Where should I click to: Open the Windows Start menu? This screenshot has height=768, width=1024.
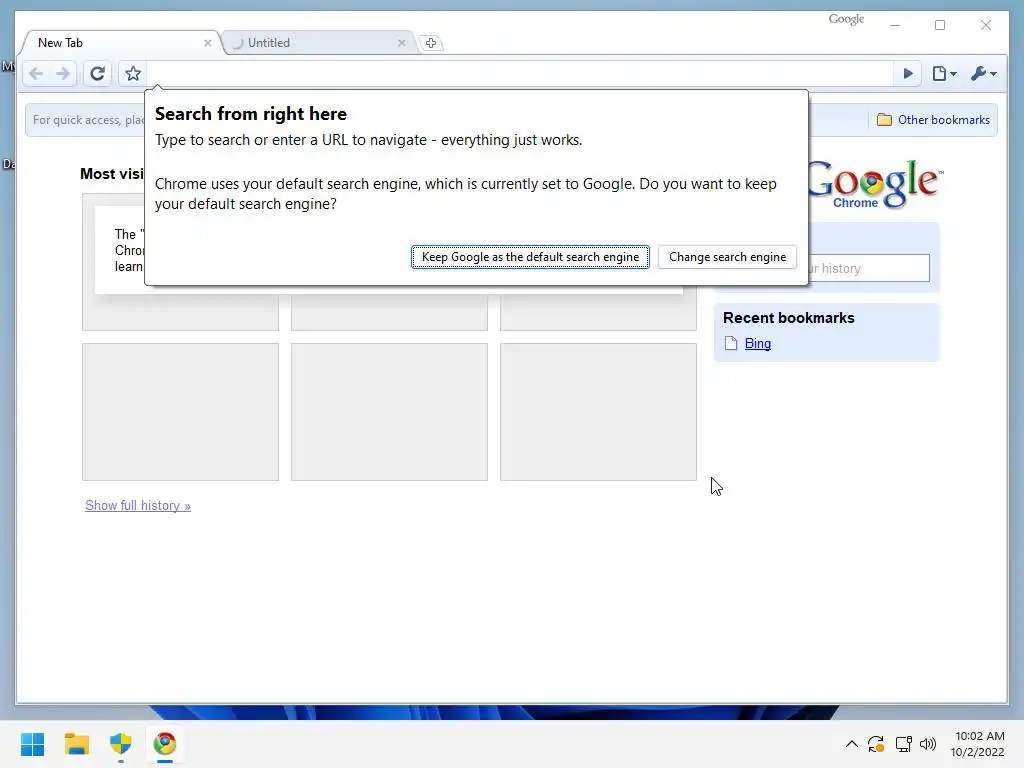point(32,744)
